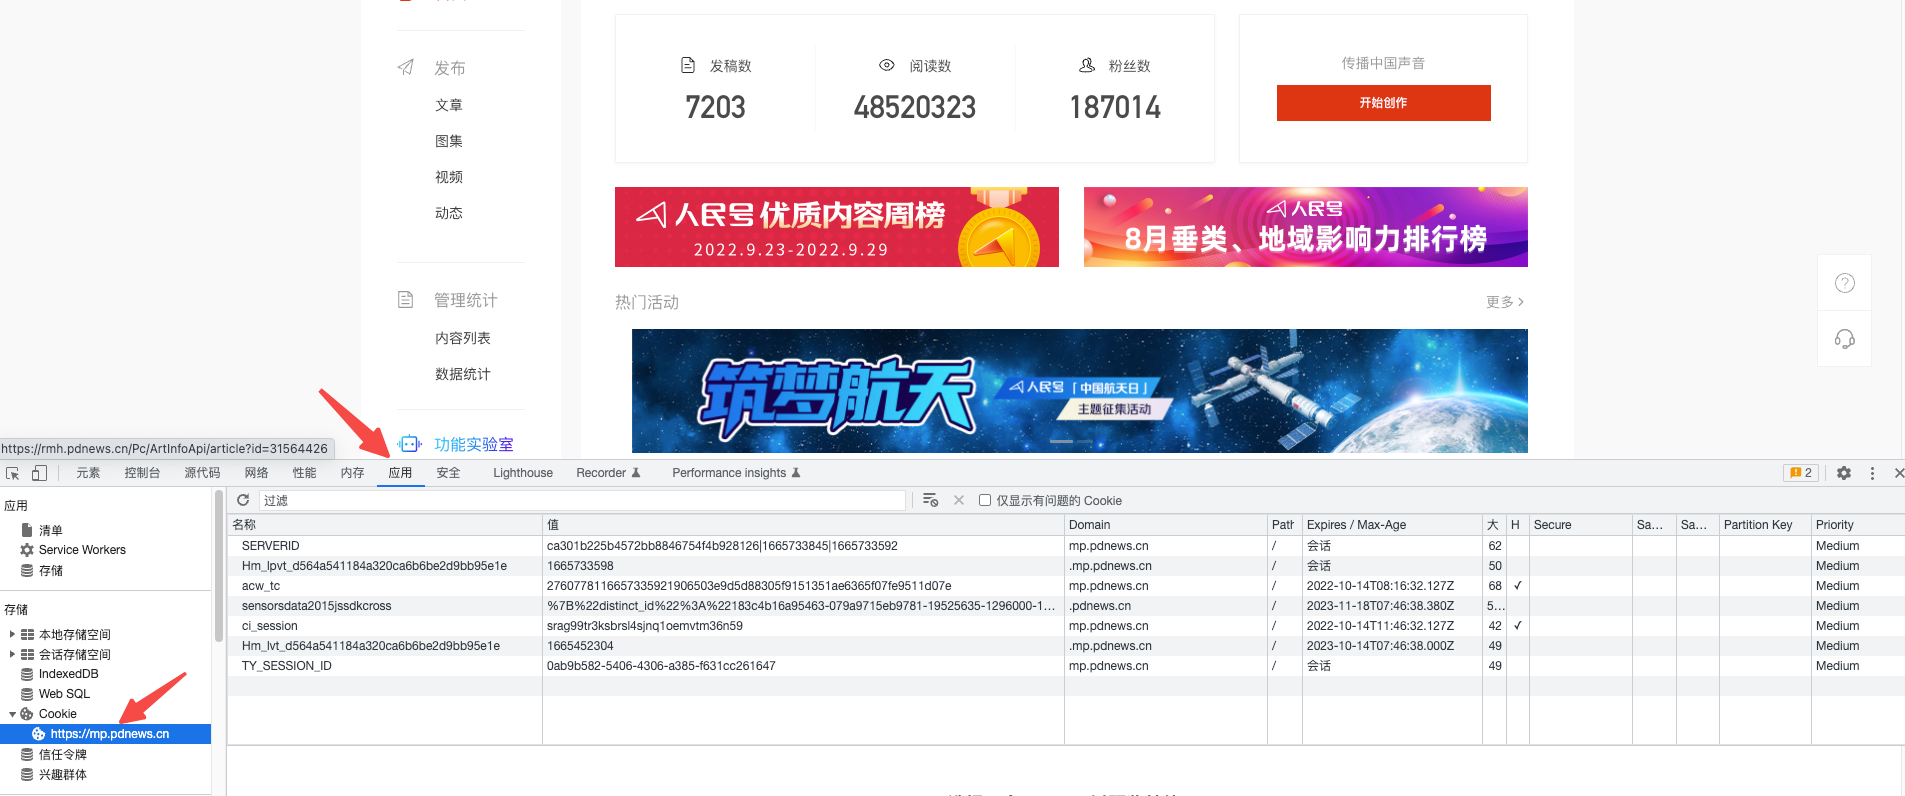This screenshot has height=796, width=1905.
Task: Select the SERVERID cookie row
Action: pyautogui.click(x=1066, y=546)
